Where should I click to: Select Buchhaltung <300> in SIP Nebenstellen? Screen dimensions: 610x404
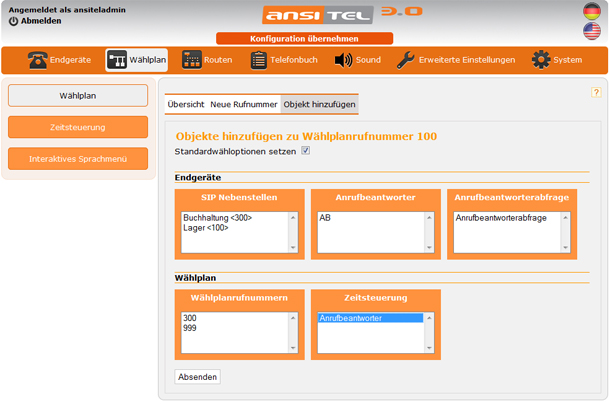pos(218,217)
